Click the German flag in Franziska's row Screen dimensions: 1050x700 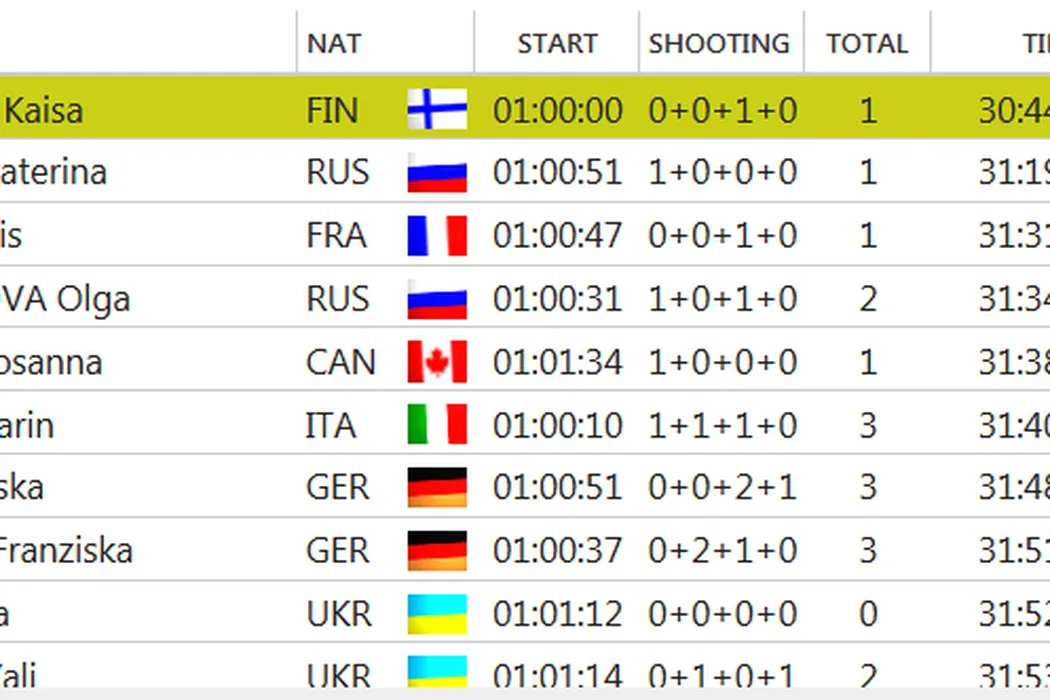coord(437,550)
